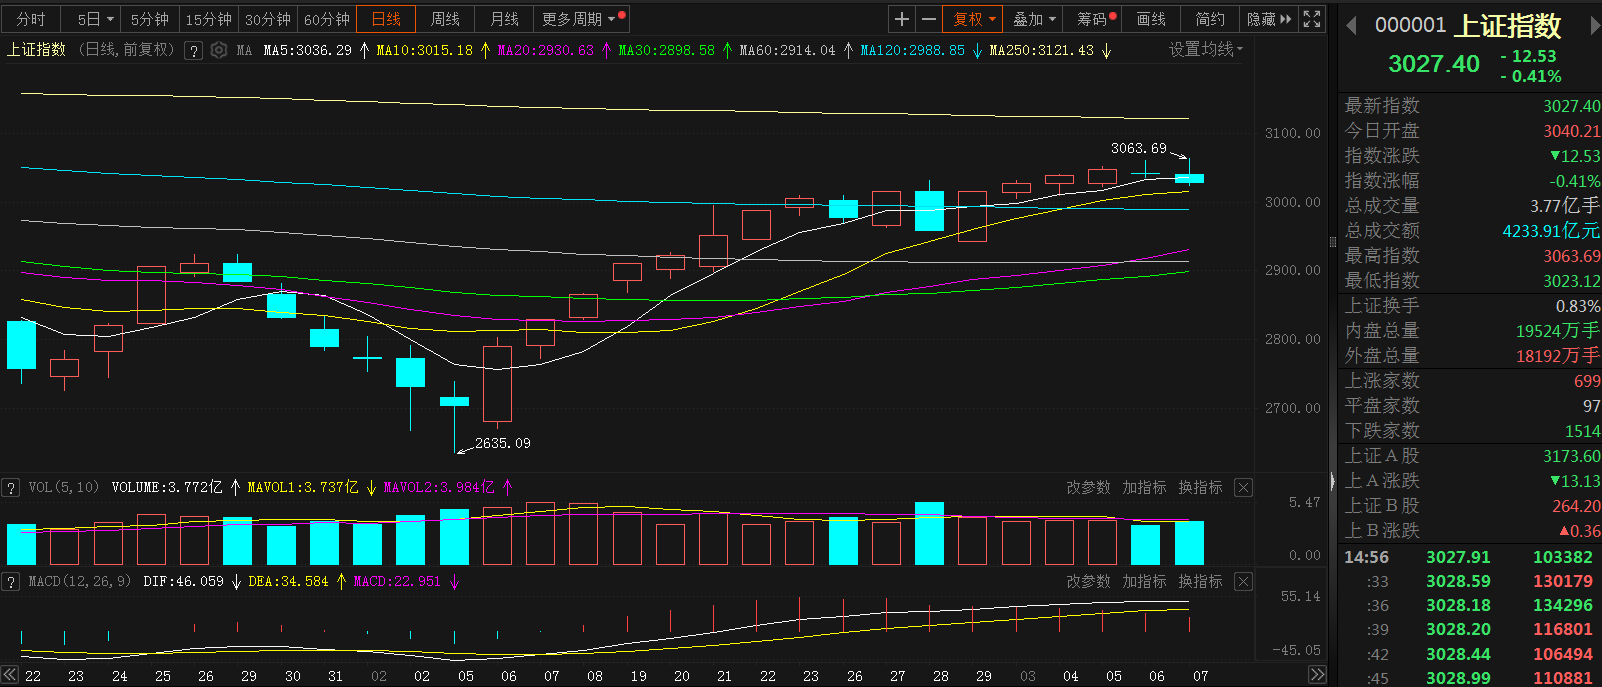Open help for MACD indicator
This screenshot has width=1602, height=687.
pos(11,581)
